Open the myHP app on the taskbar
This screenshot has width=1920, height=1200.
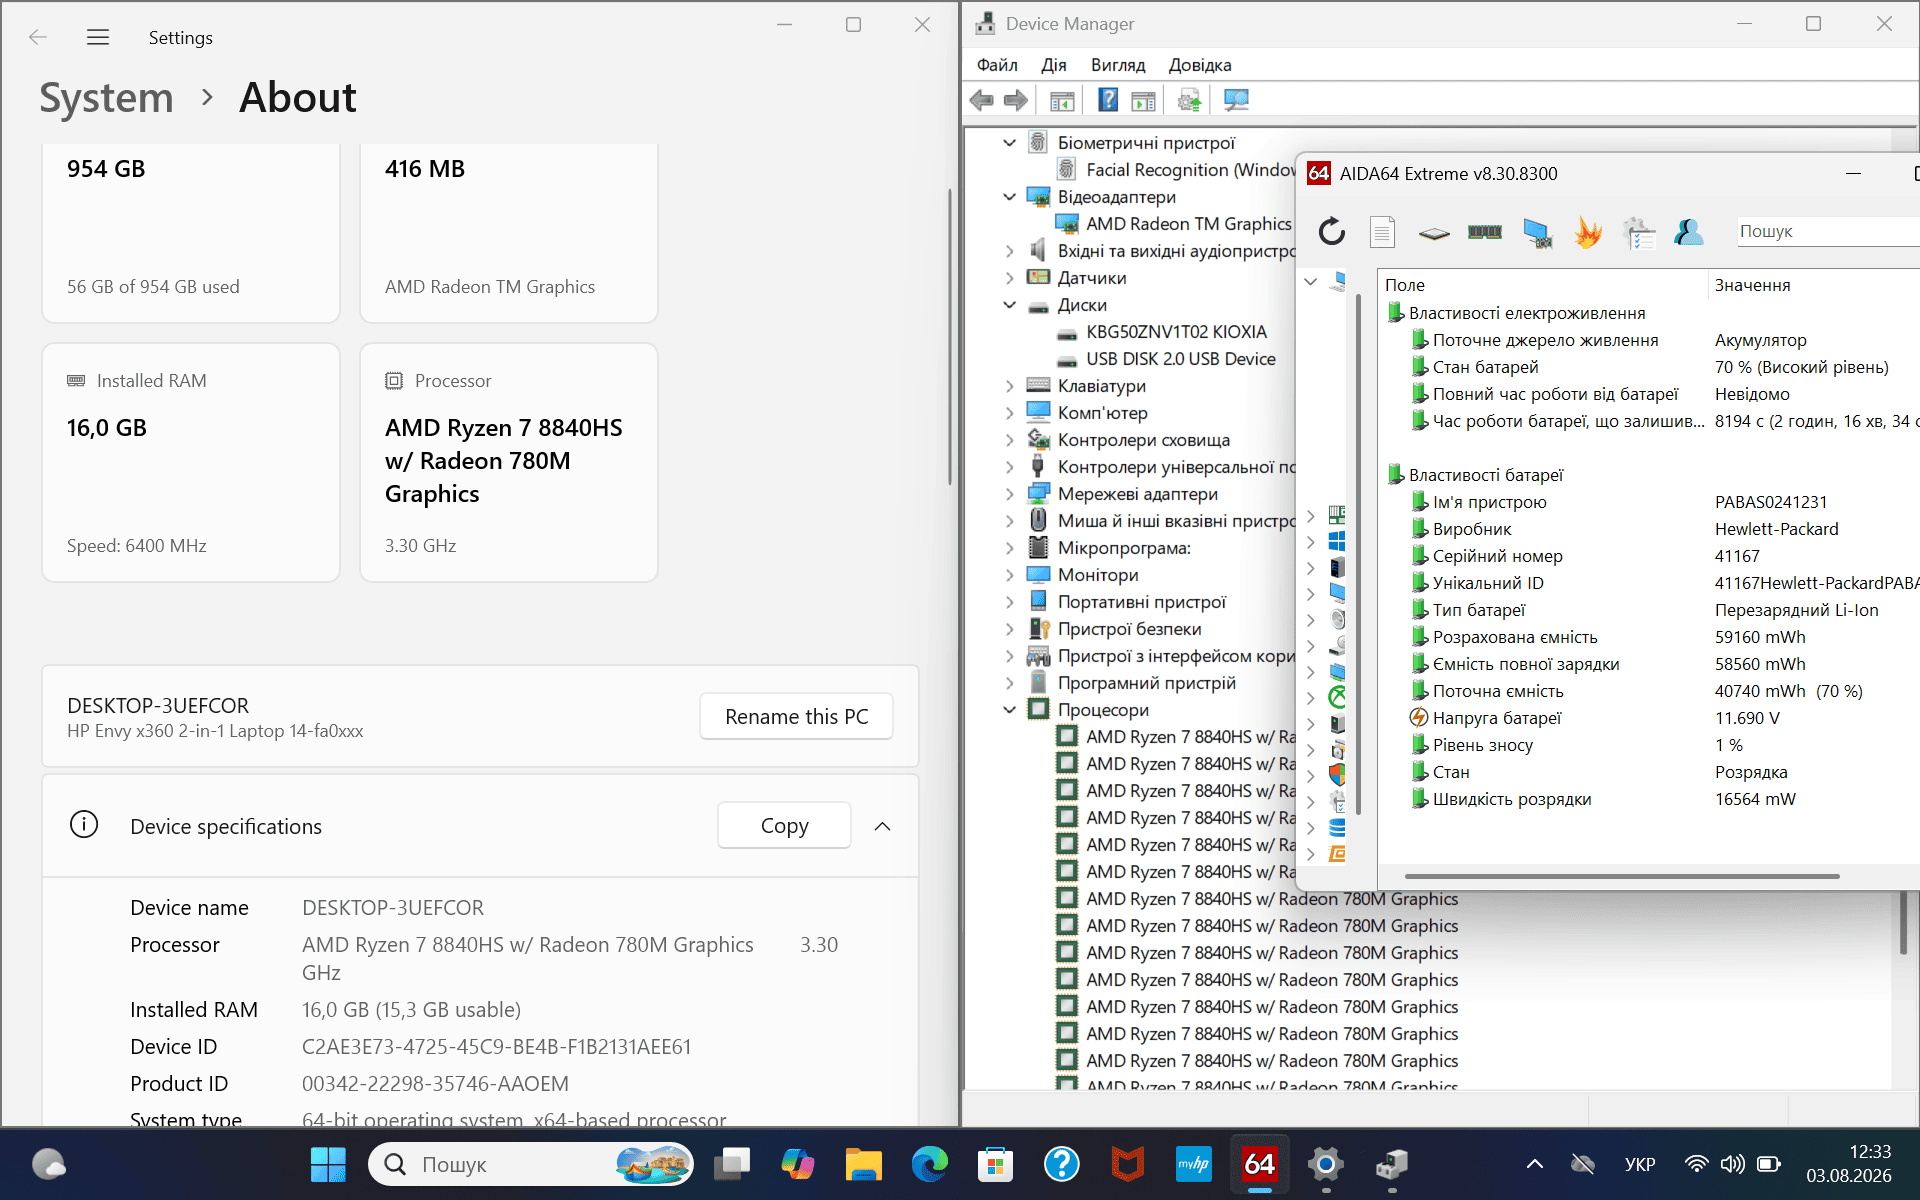point(1193,1164)
